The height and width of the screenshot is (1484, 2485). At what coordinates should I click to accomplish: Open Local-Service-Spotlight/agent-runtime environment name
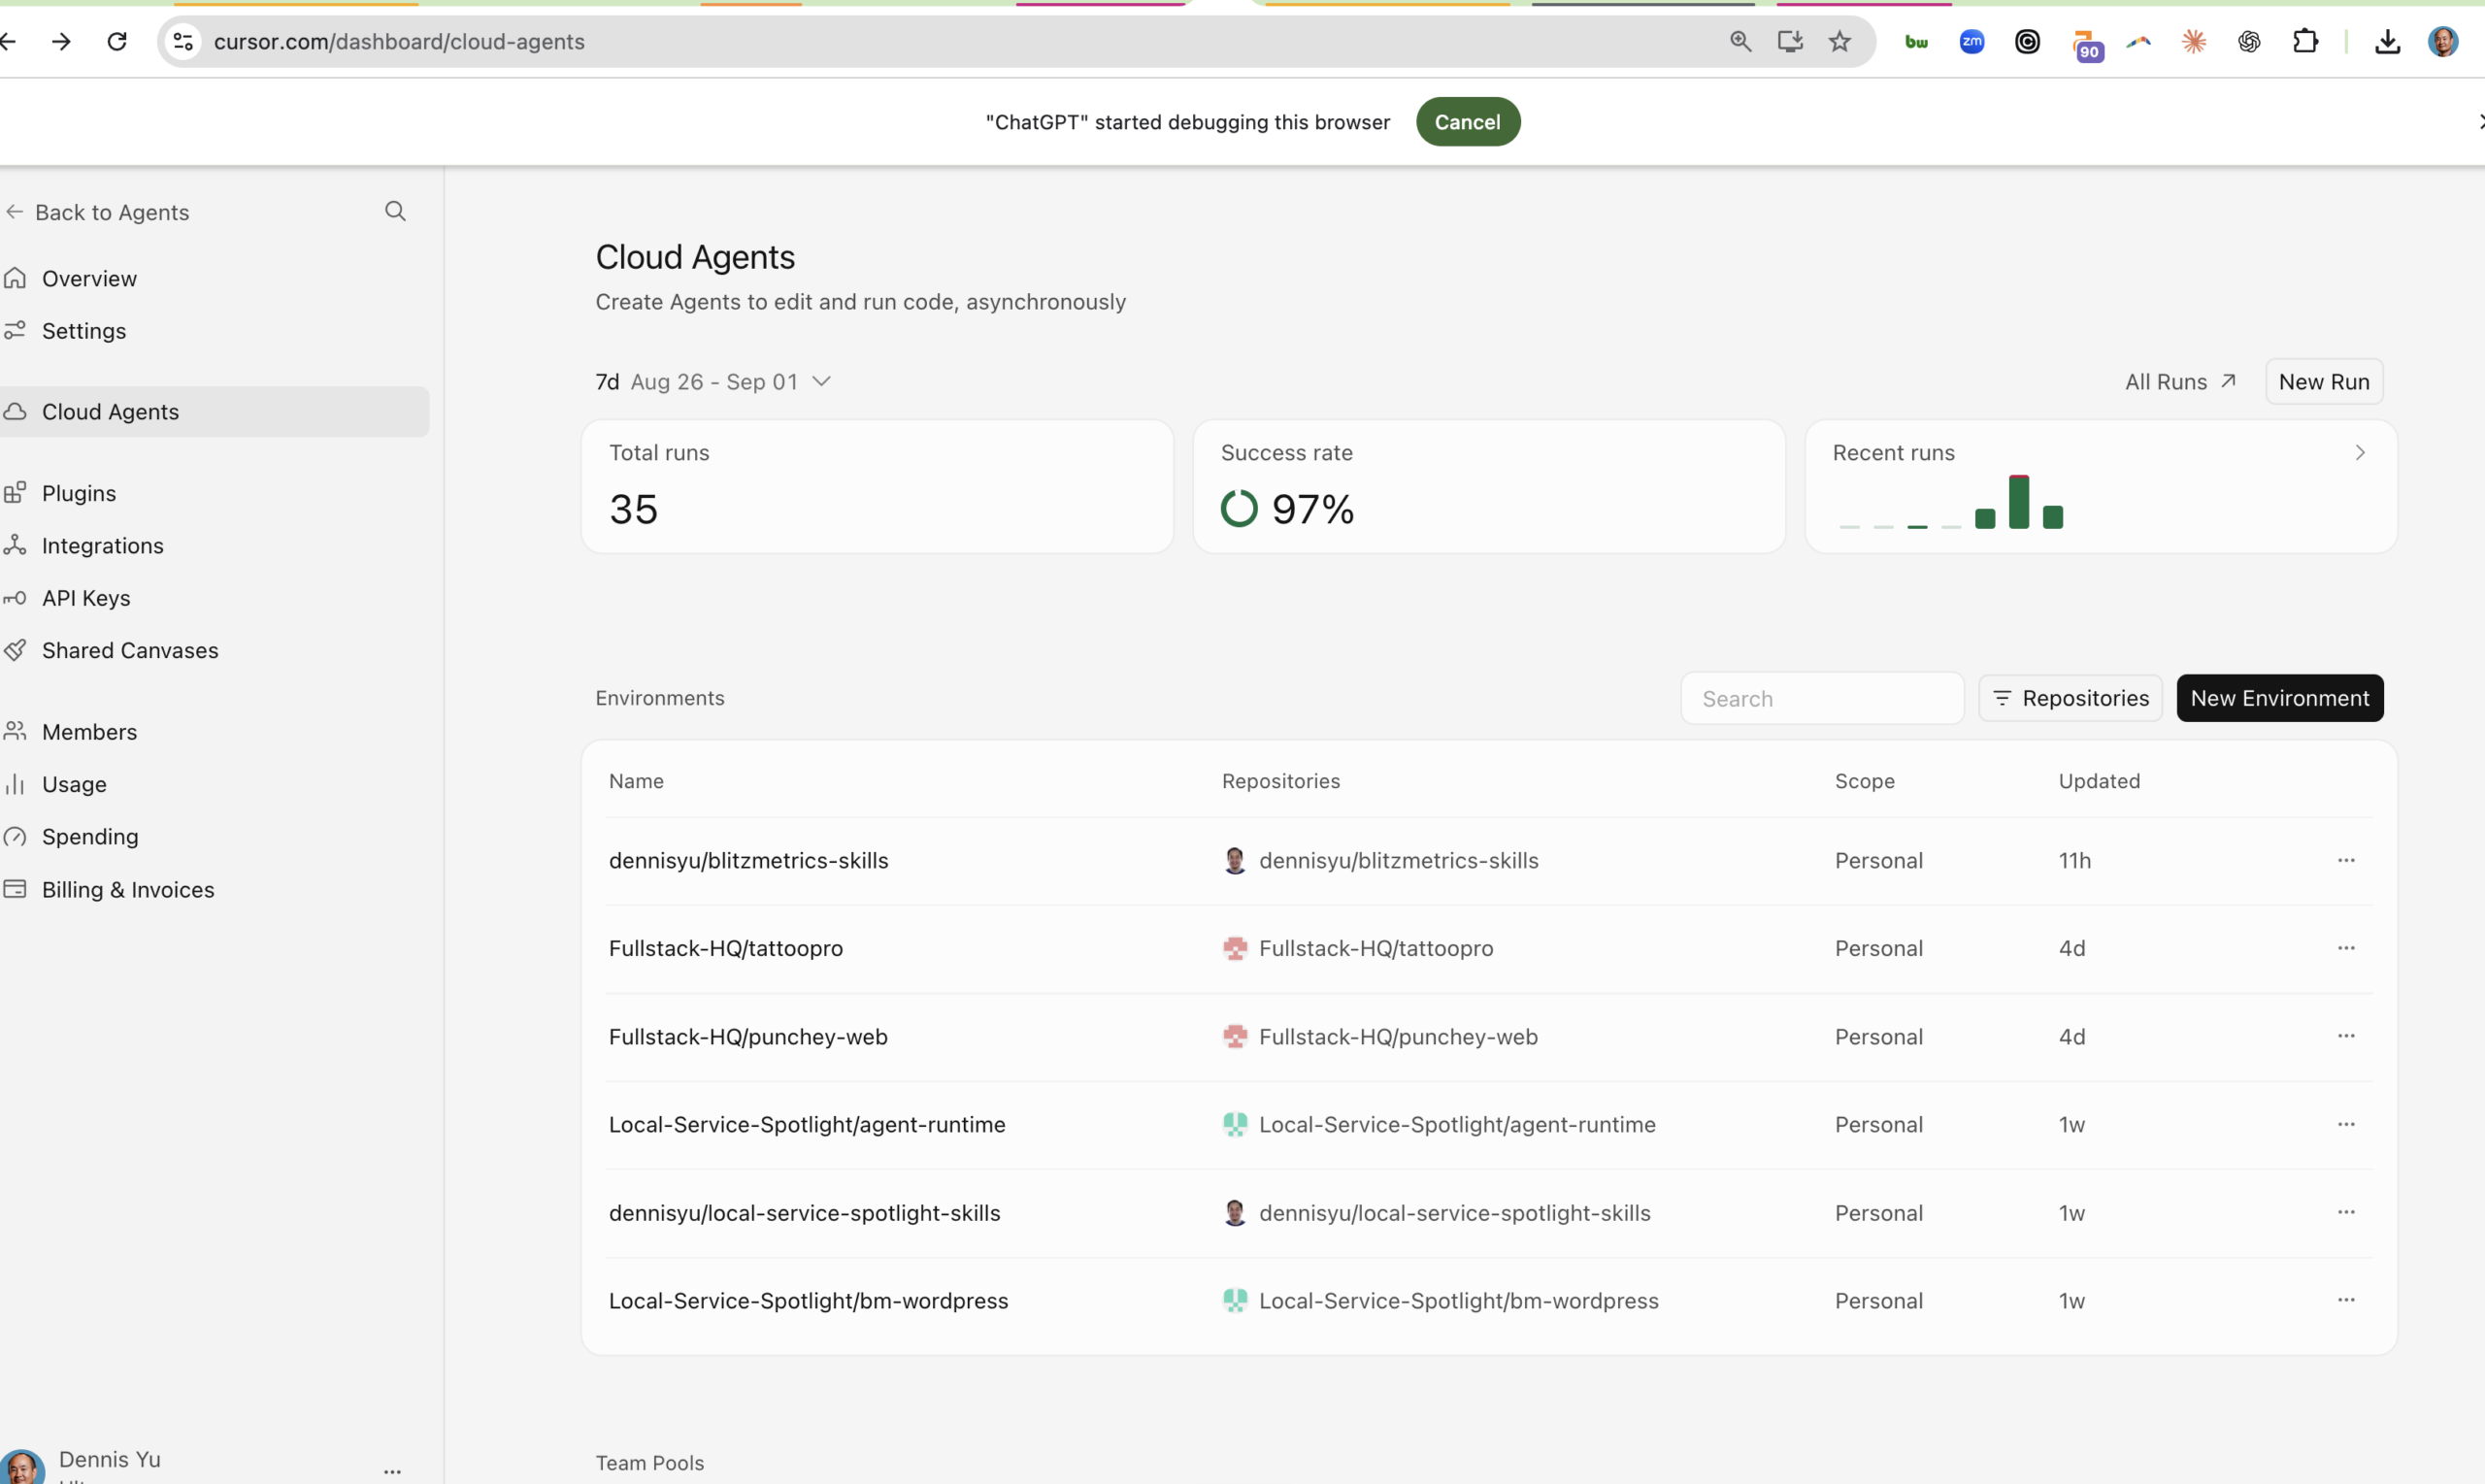tap(806, 1124)
